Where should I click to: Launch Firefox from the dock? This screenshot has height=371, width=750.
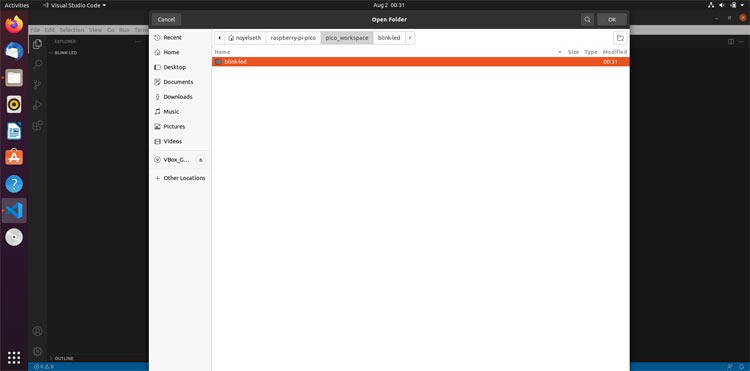tap(14, 24)
